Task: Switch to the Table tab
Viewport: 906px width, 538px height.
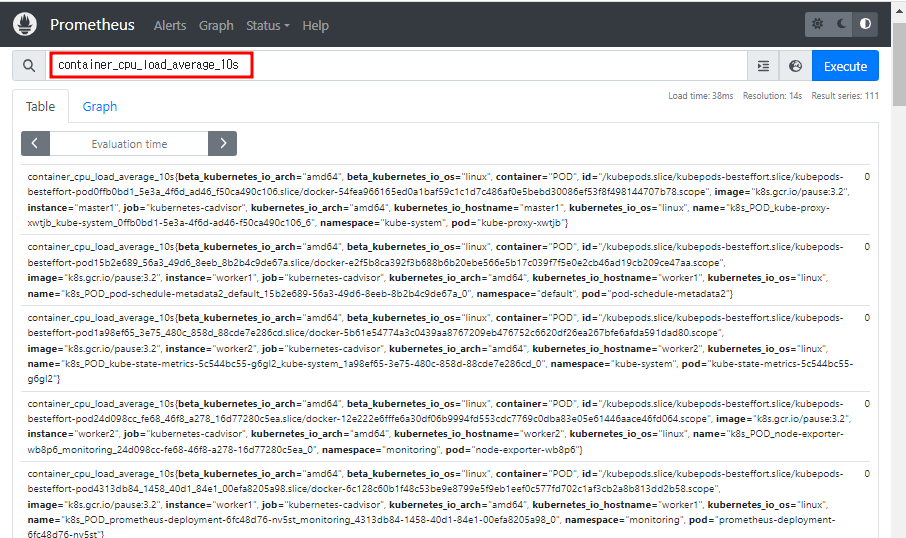Action: click(40, 106)
